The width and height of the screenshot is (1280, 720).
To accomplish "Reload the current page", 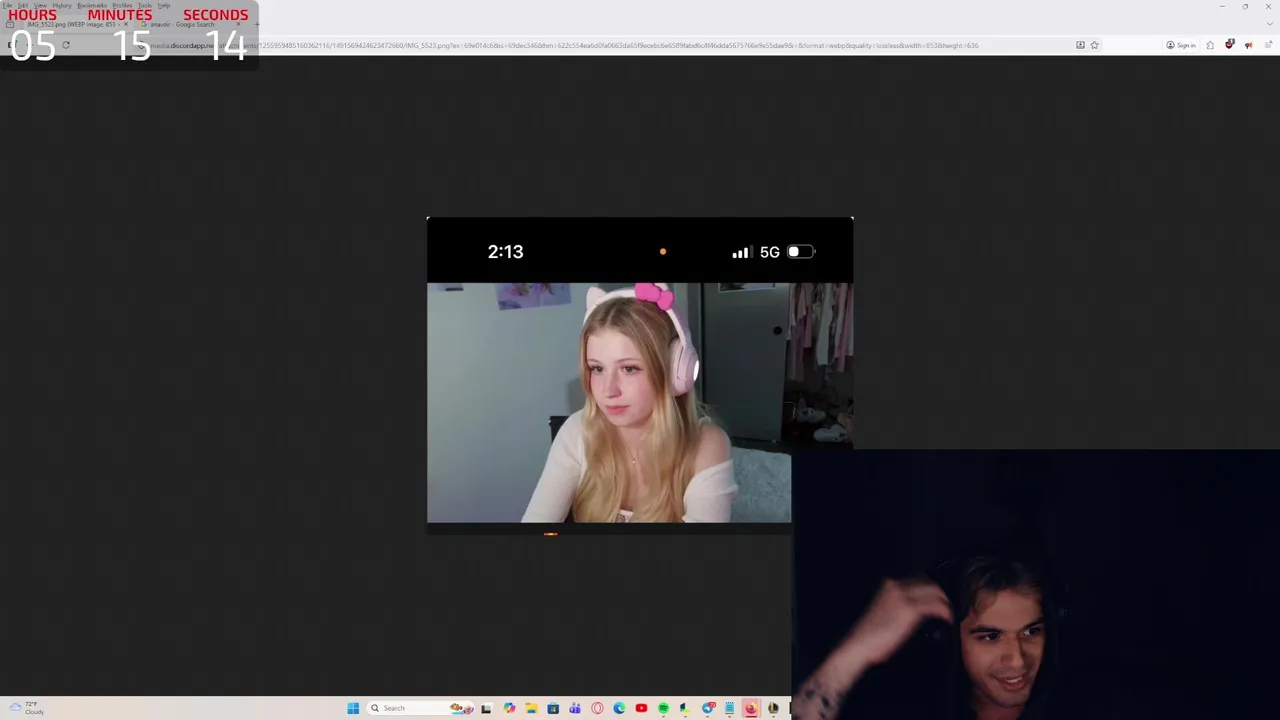I will [x=66, y=45].
